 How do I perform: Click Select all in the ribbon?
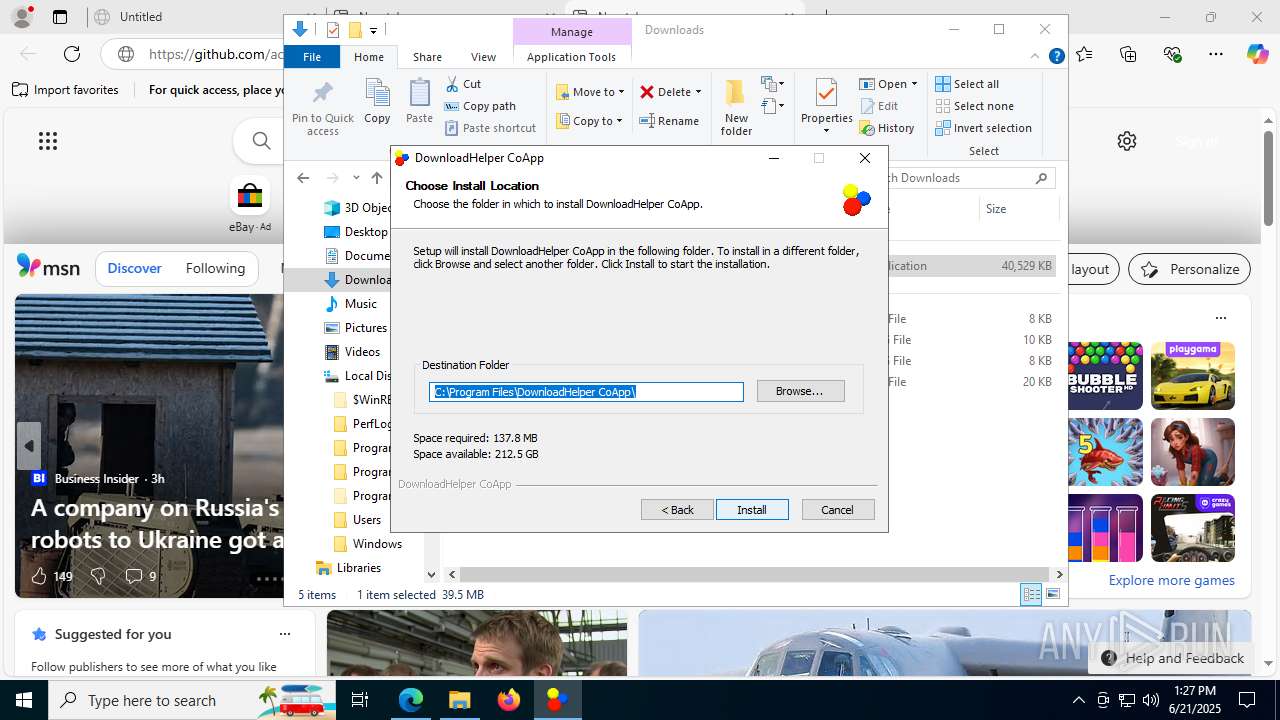[x=967, y=84]
